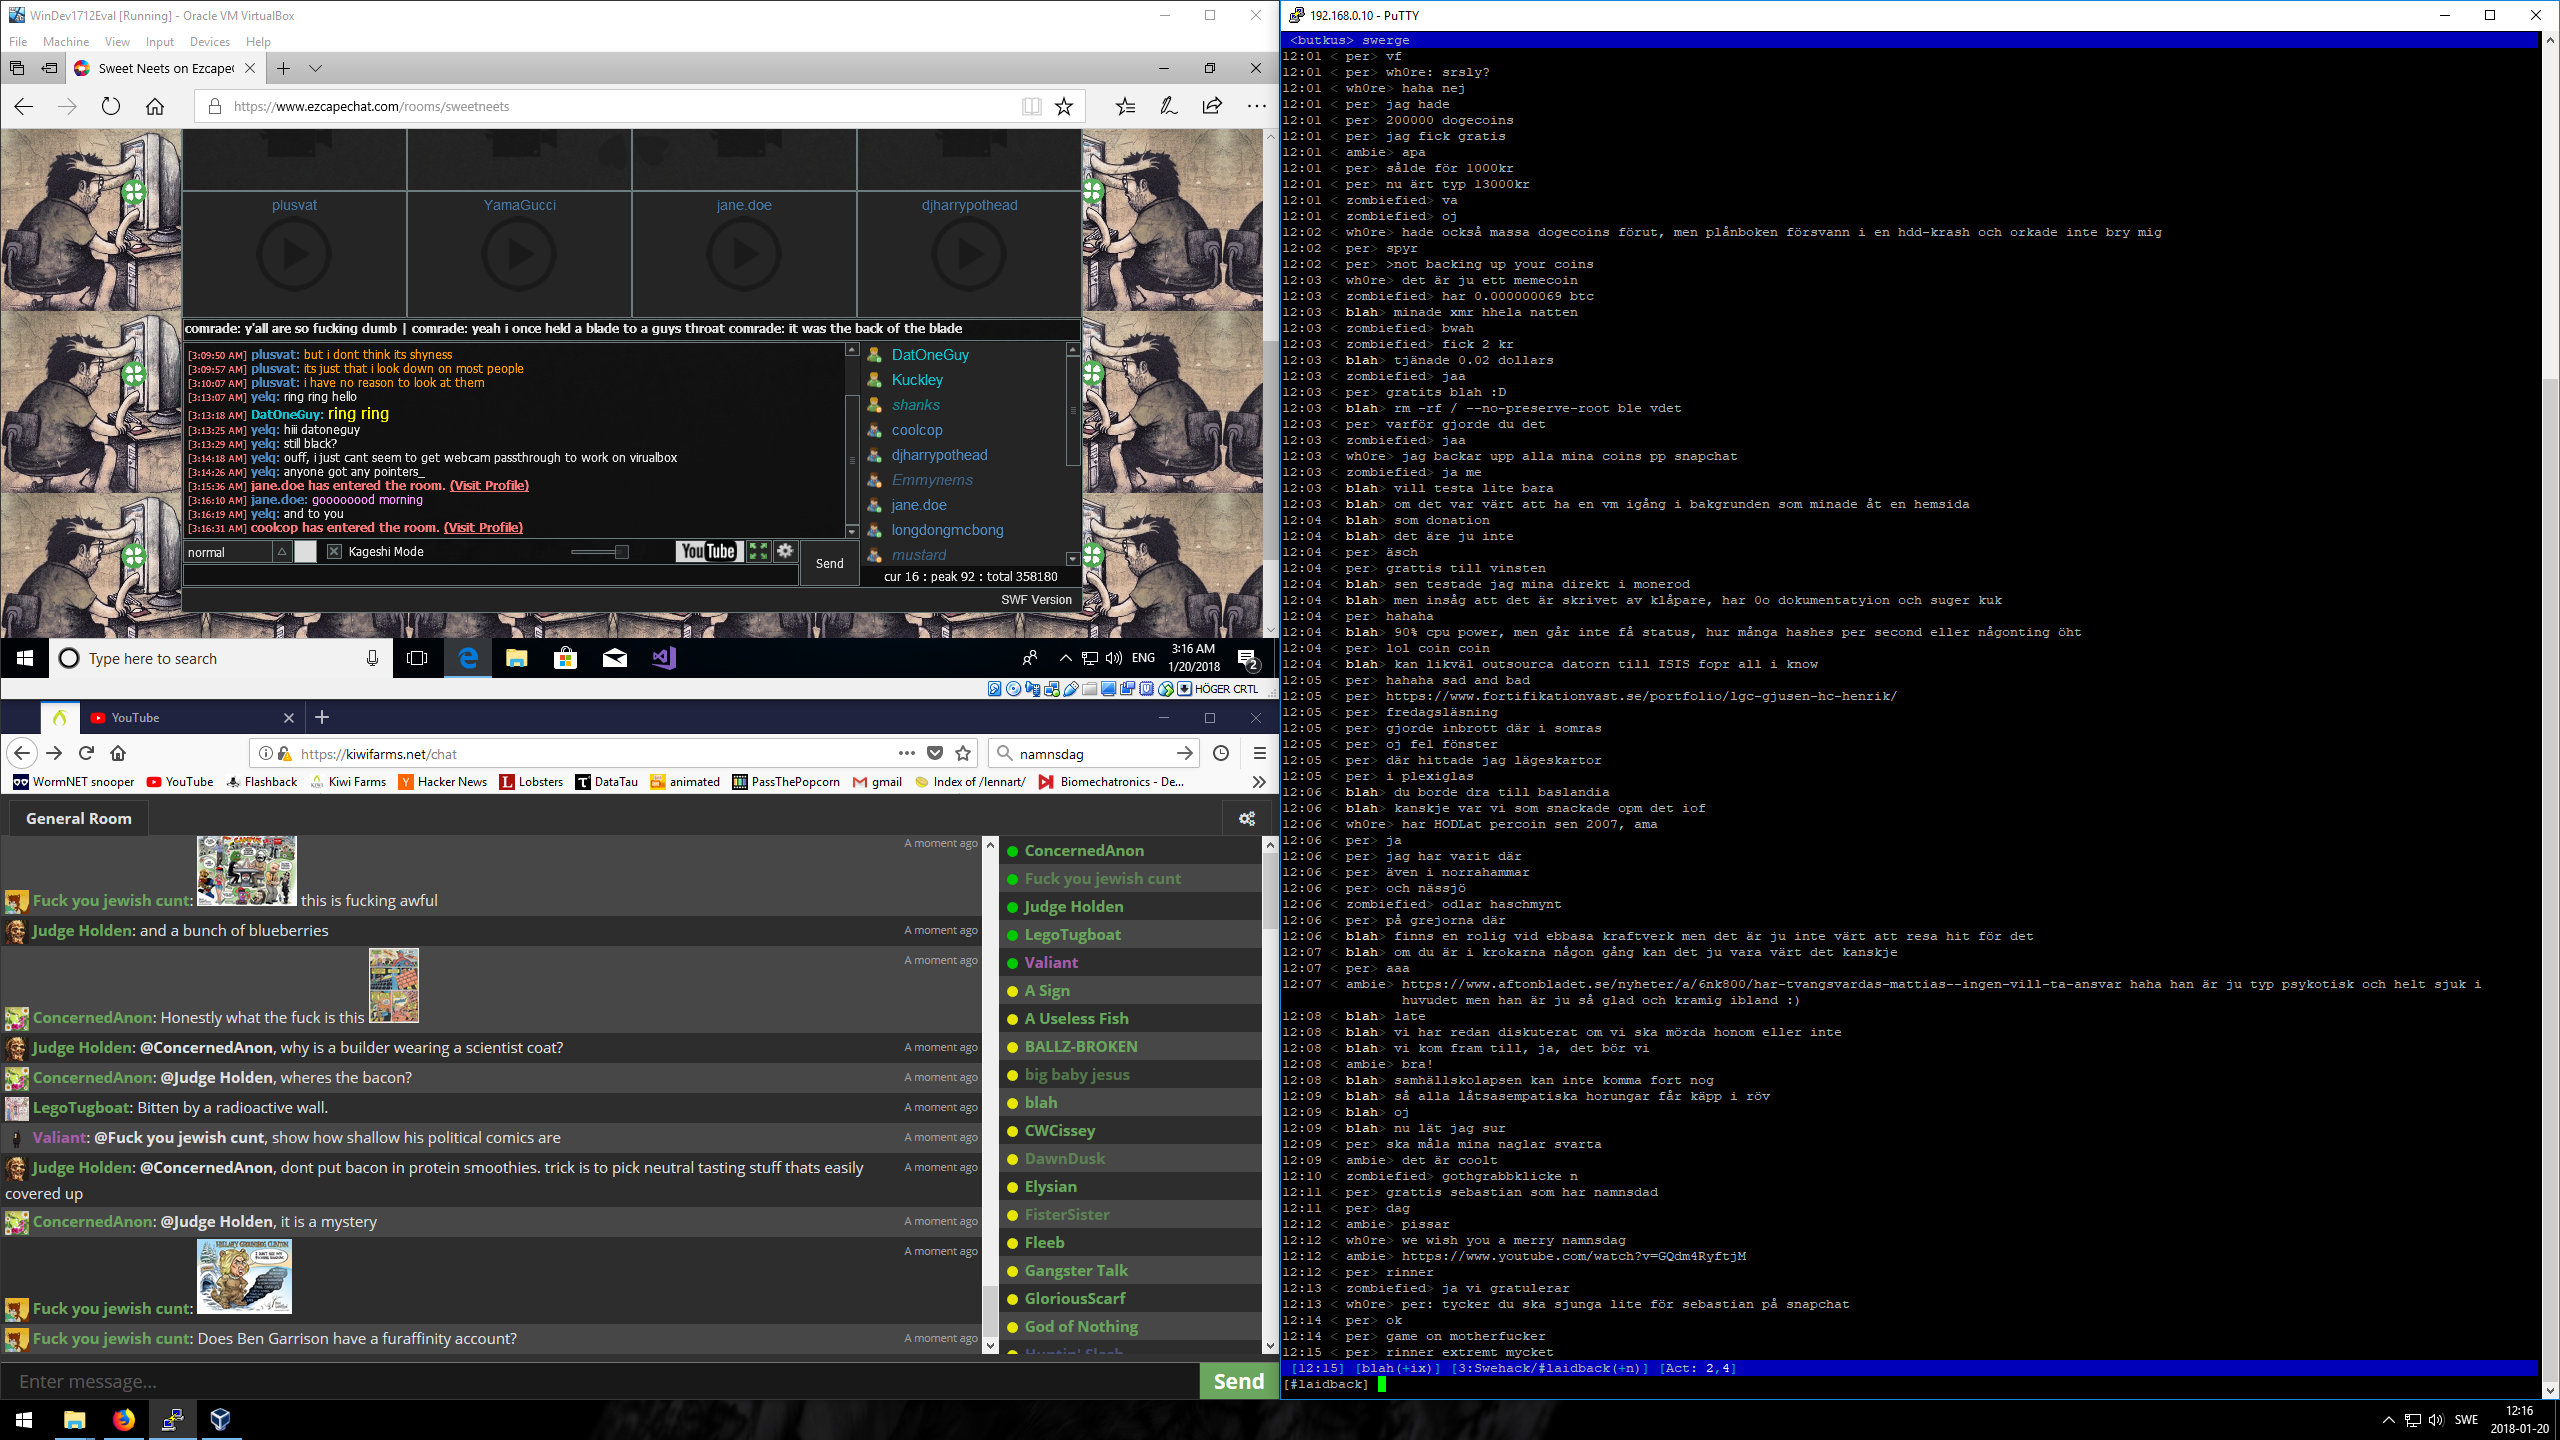Viewport: 2560px width, 1440px height.
Task: Click Edge Refresh button
Action: point(111,106)
